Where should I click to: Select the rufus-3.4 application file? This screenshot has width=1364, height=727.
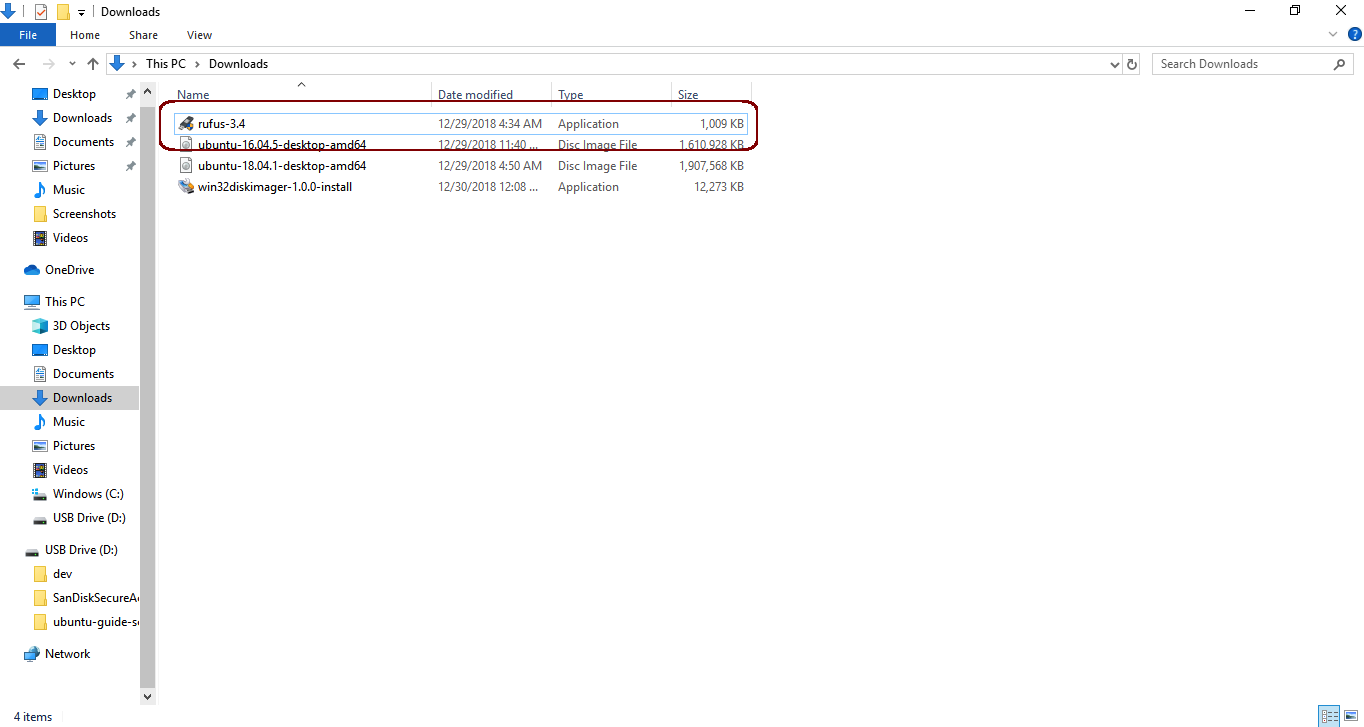(461, 124)
